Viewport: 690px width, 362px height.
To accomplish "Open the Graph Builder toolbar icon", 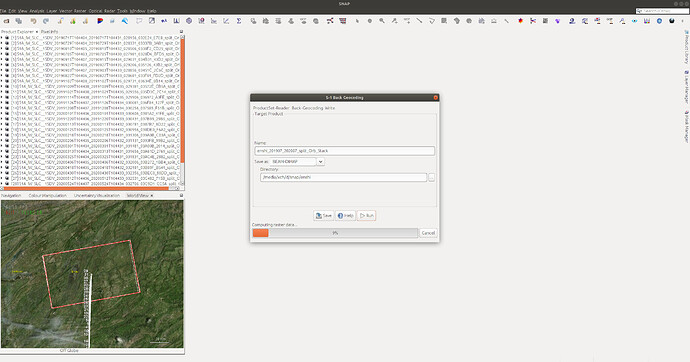I will coord(330,21).
